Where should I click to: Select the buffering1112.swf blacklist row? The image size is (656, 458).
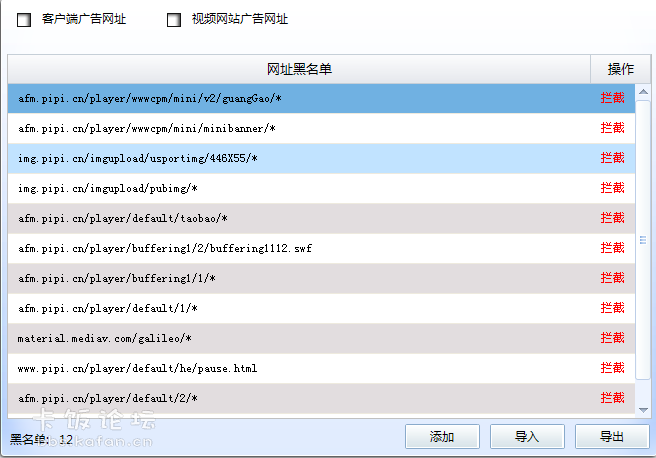321,248
